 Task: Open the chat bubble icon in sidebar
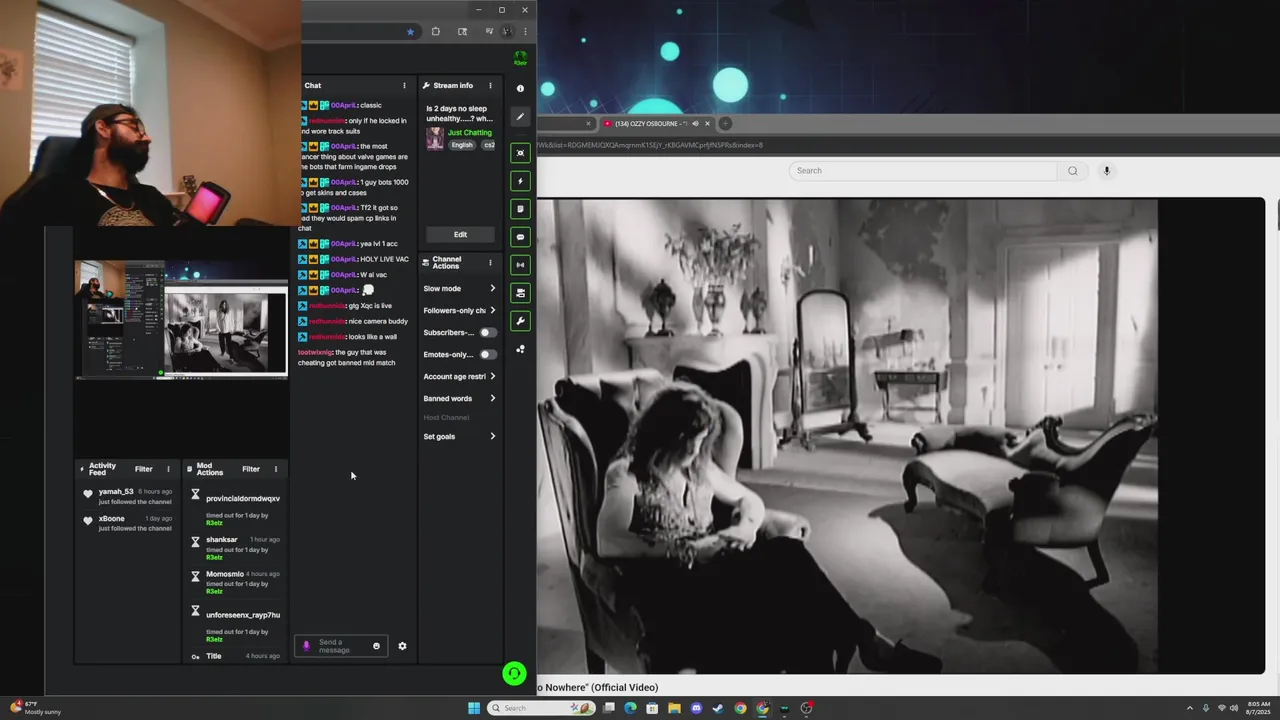[x=520, y=237]
